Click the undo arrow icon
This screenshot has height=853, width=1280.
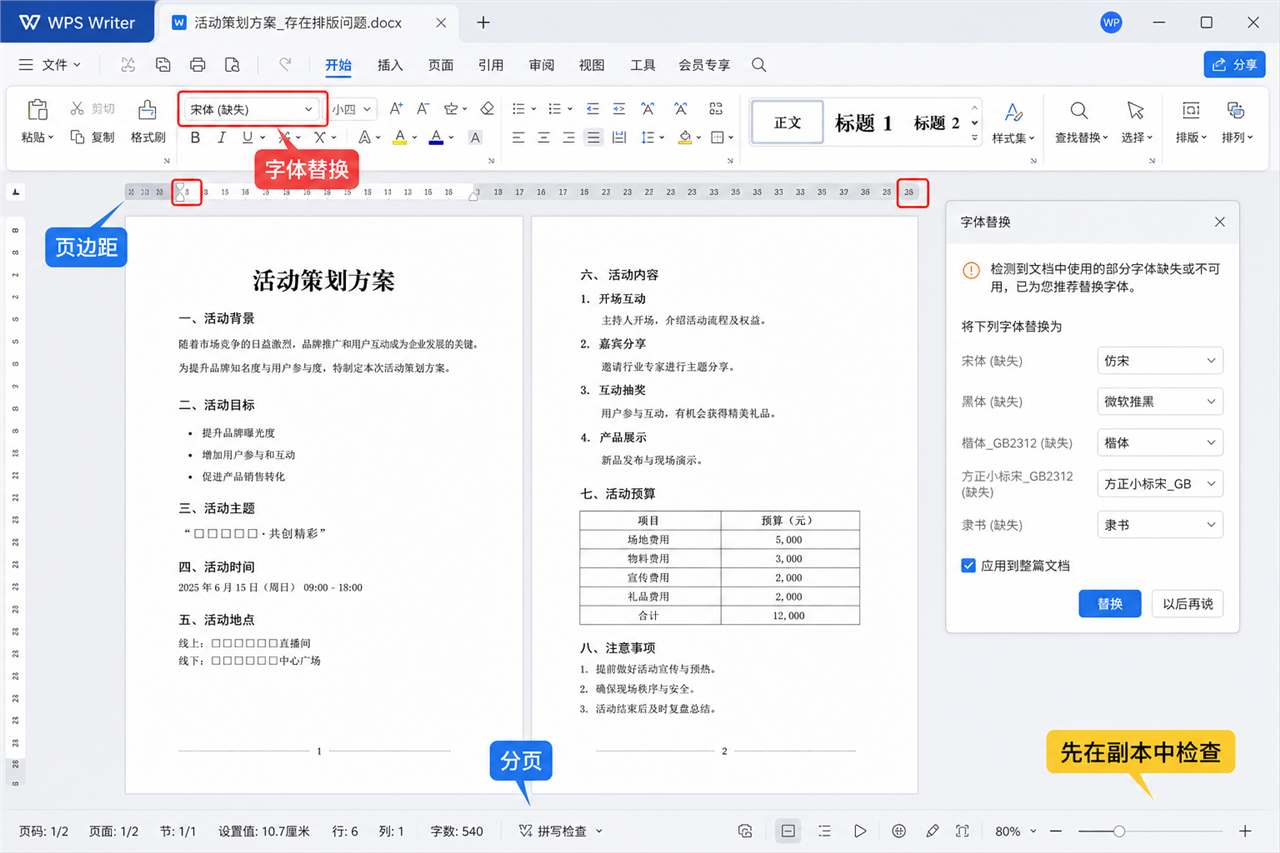pos(285,65)
